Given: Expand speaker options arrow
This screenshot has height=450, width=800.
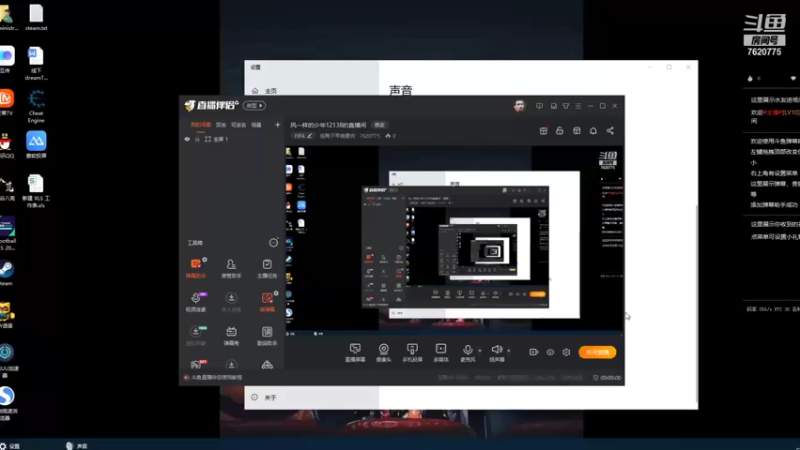Looking at the screenshot, I should [509, 351].
